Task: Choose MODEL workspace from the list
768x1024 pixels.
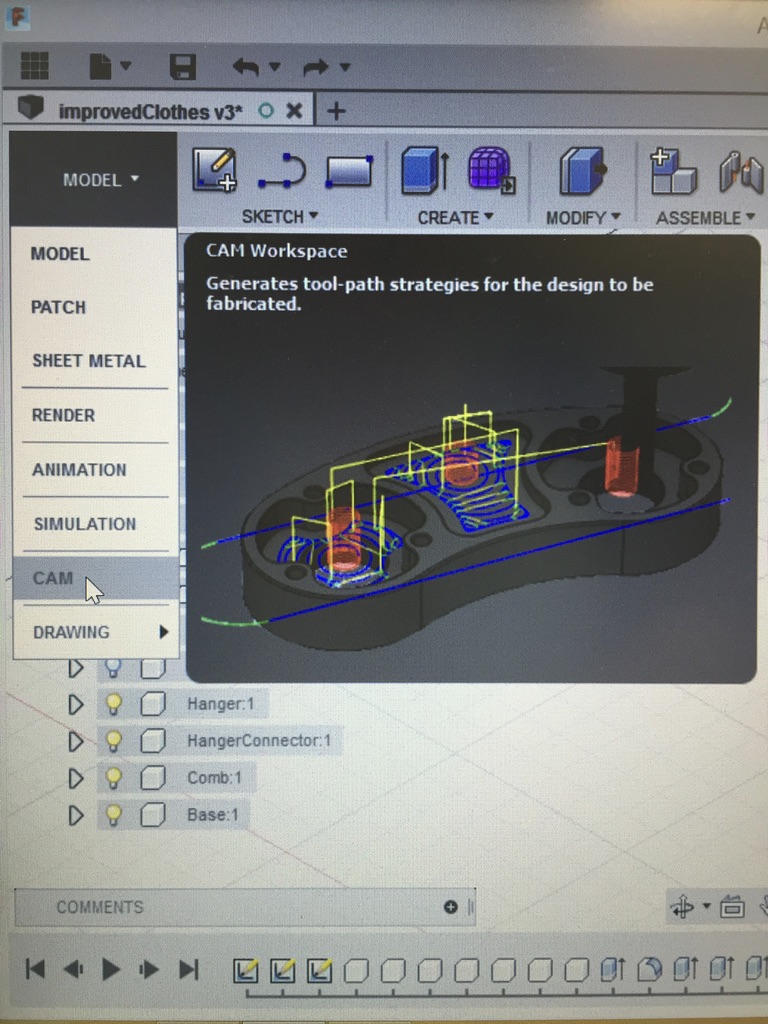Action: coord(60,254)
